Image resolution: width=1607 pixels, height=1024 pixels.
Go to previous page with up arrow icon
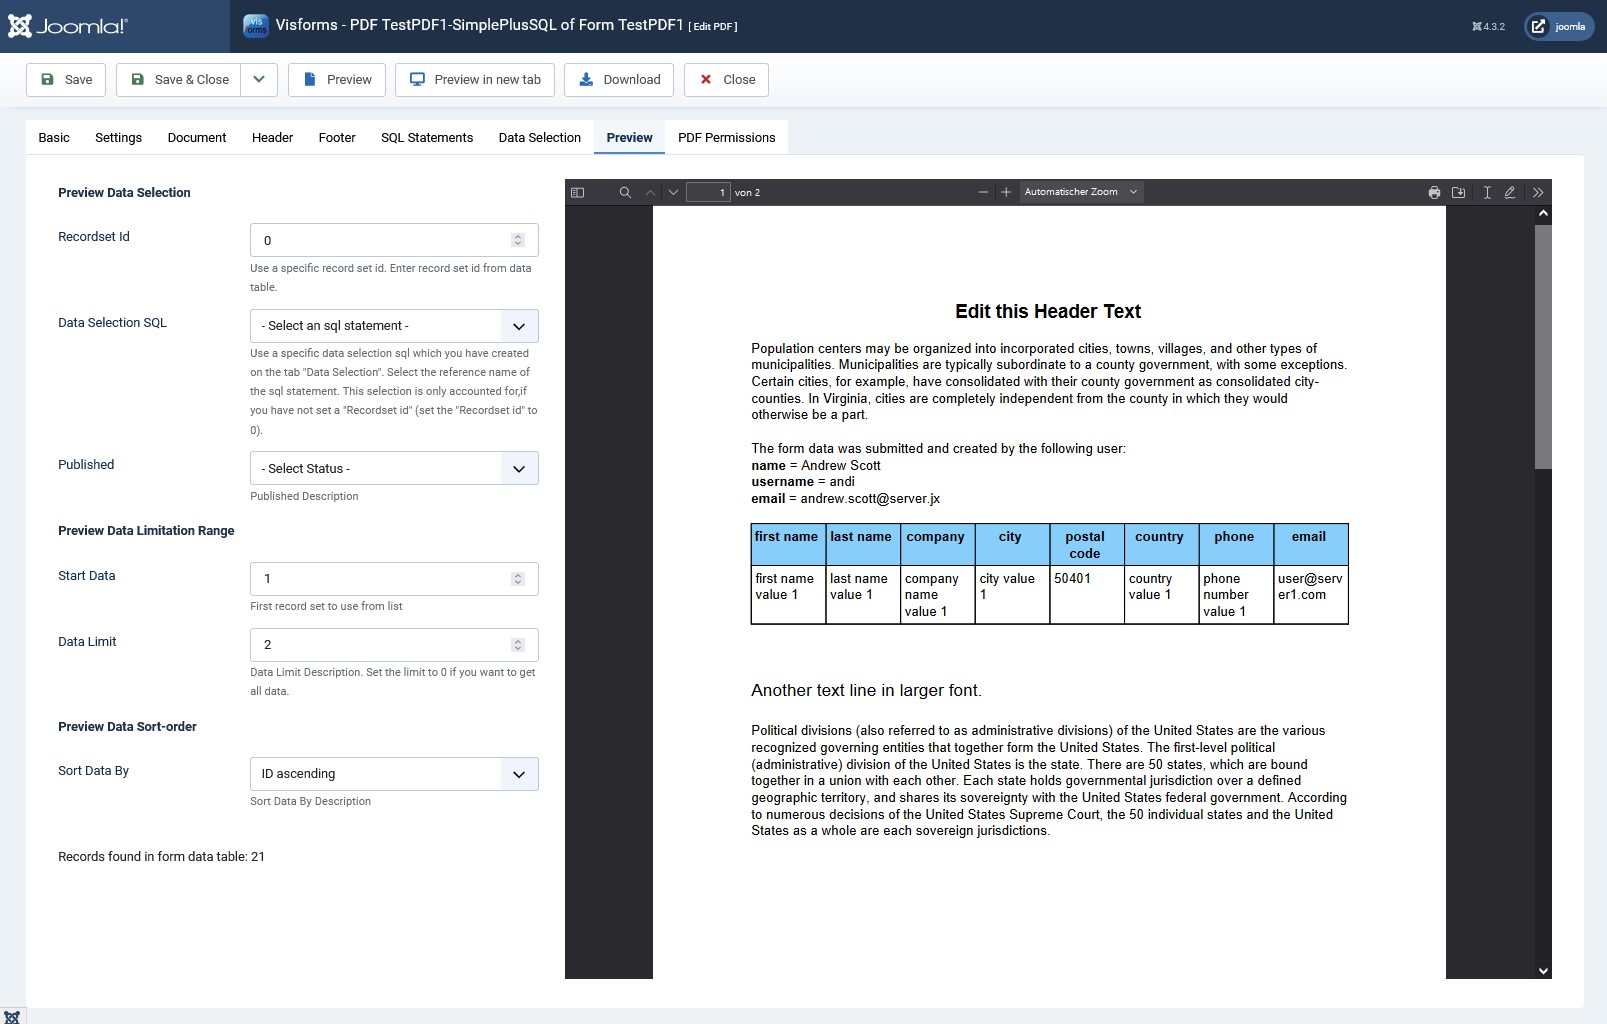click(649, 191)
